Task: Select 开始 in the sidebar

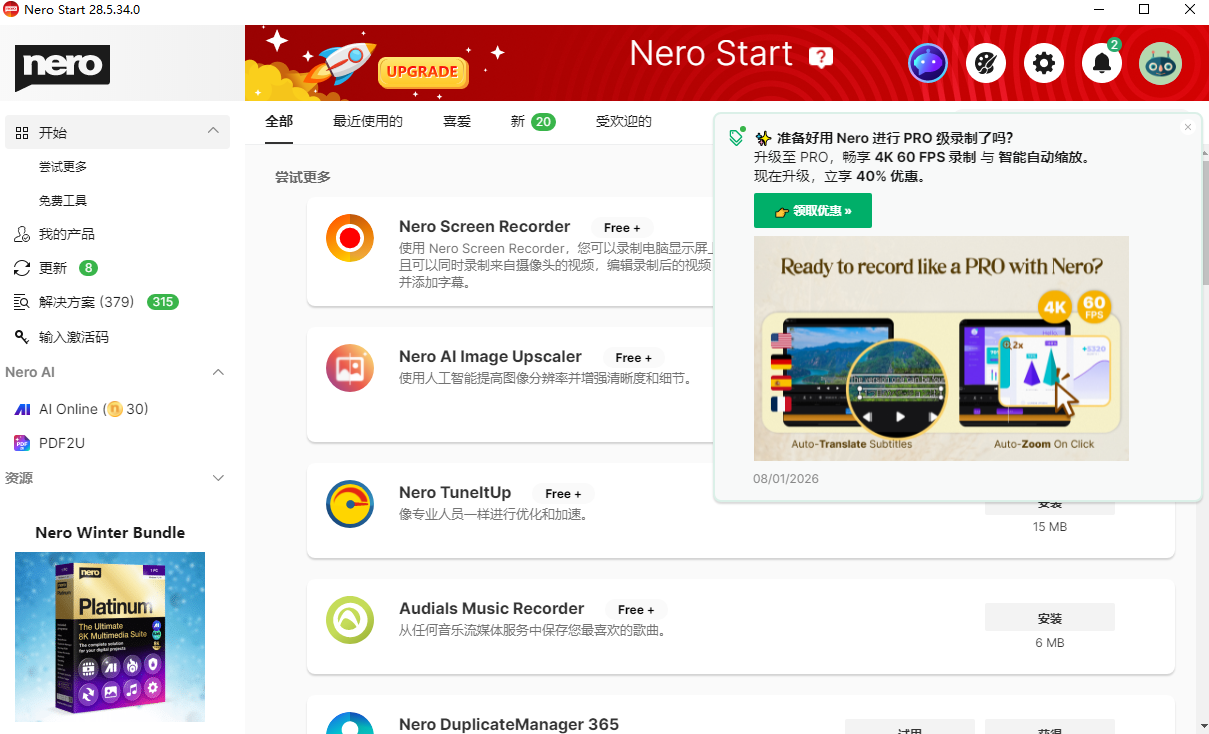Action: [117, 132]
